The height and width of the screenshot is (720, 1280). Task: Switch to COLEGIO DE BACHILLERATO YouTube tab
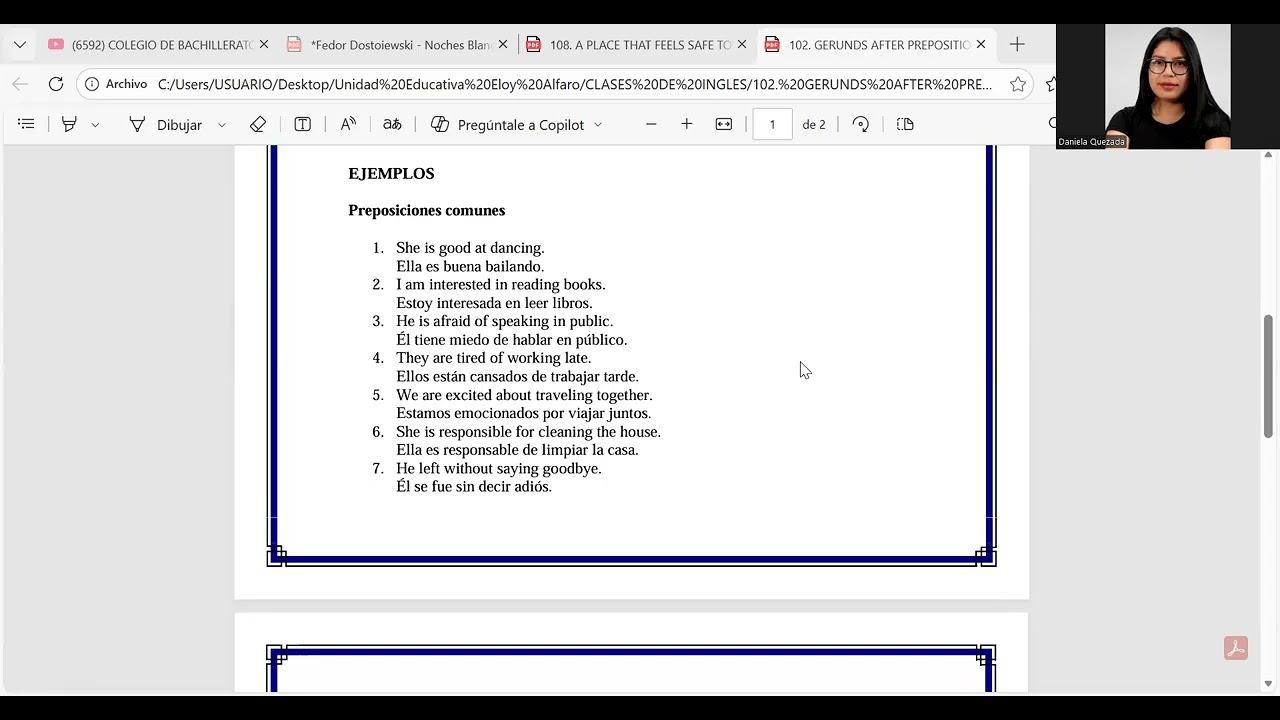point(150,45)
